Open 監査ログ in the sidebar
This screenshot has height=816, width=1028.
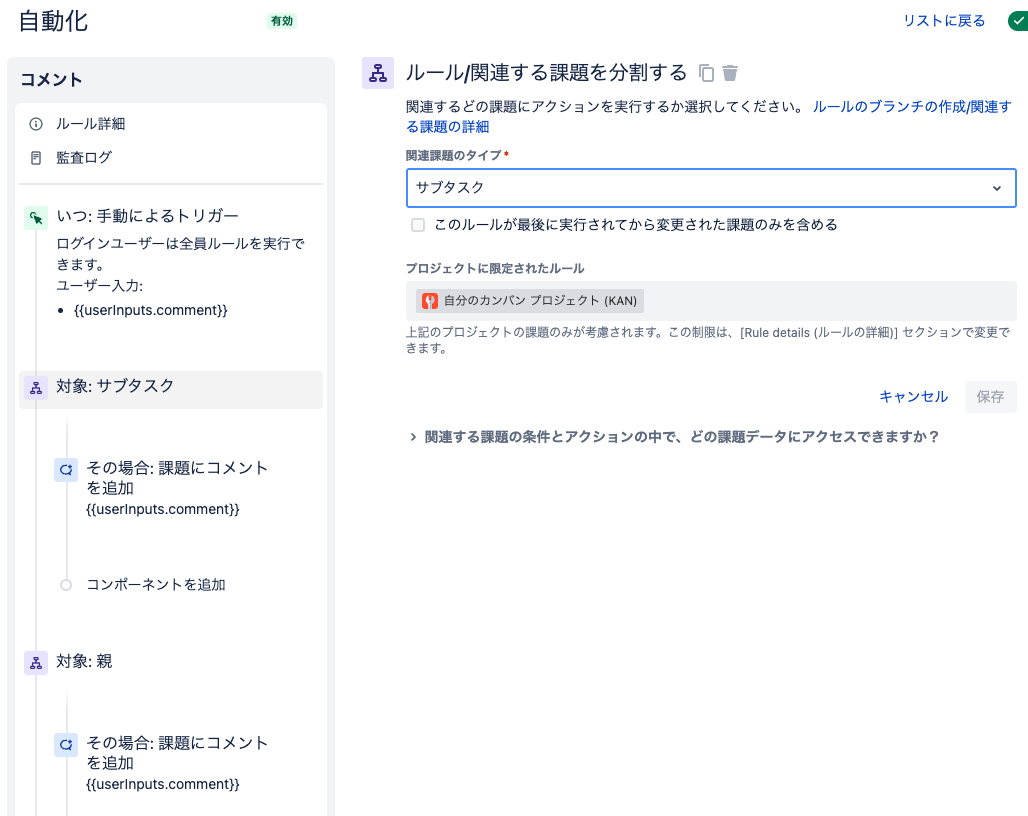click(x=84, y=157)
